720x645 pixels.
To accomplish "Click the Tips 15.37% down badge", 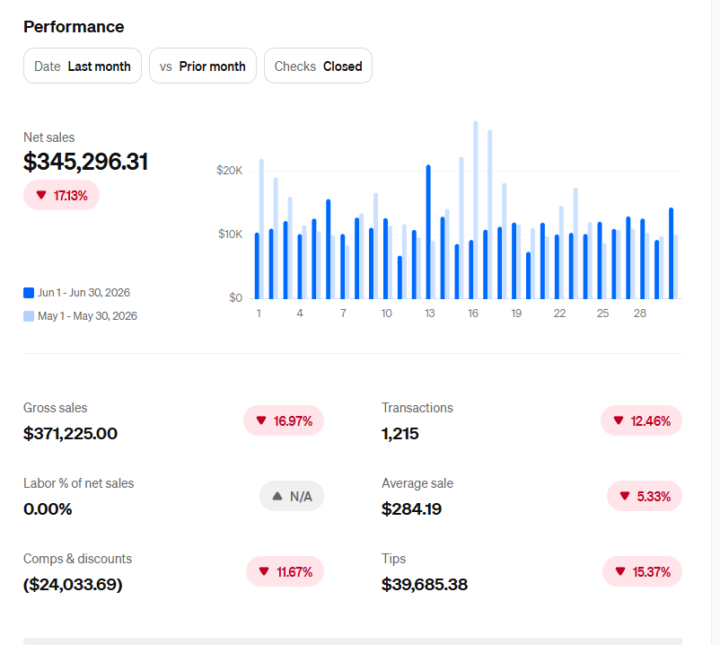I will point(642,572).
